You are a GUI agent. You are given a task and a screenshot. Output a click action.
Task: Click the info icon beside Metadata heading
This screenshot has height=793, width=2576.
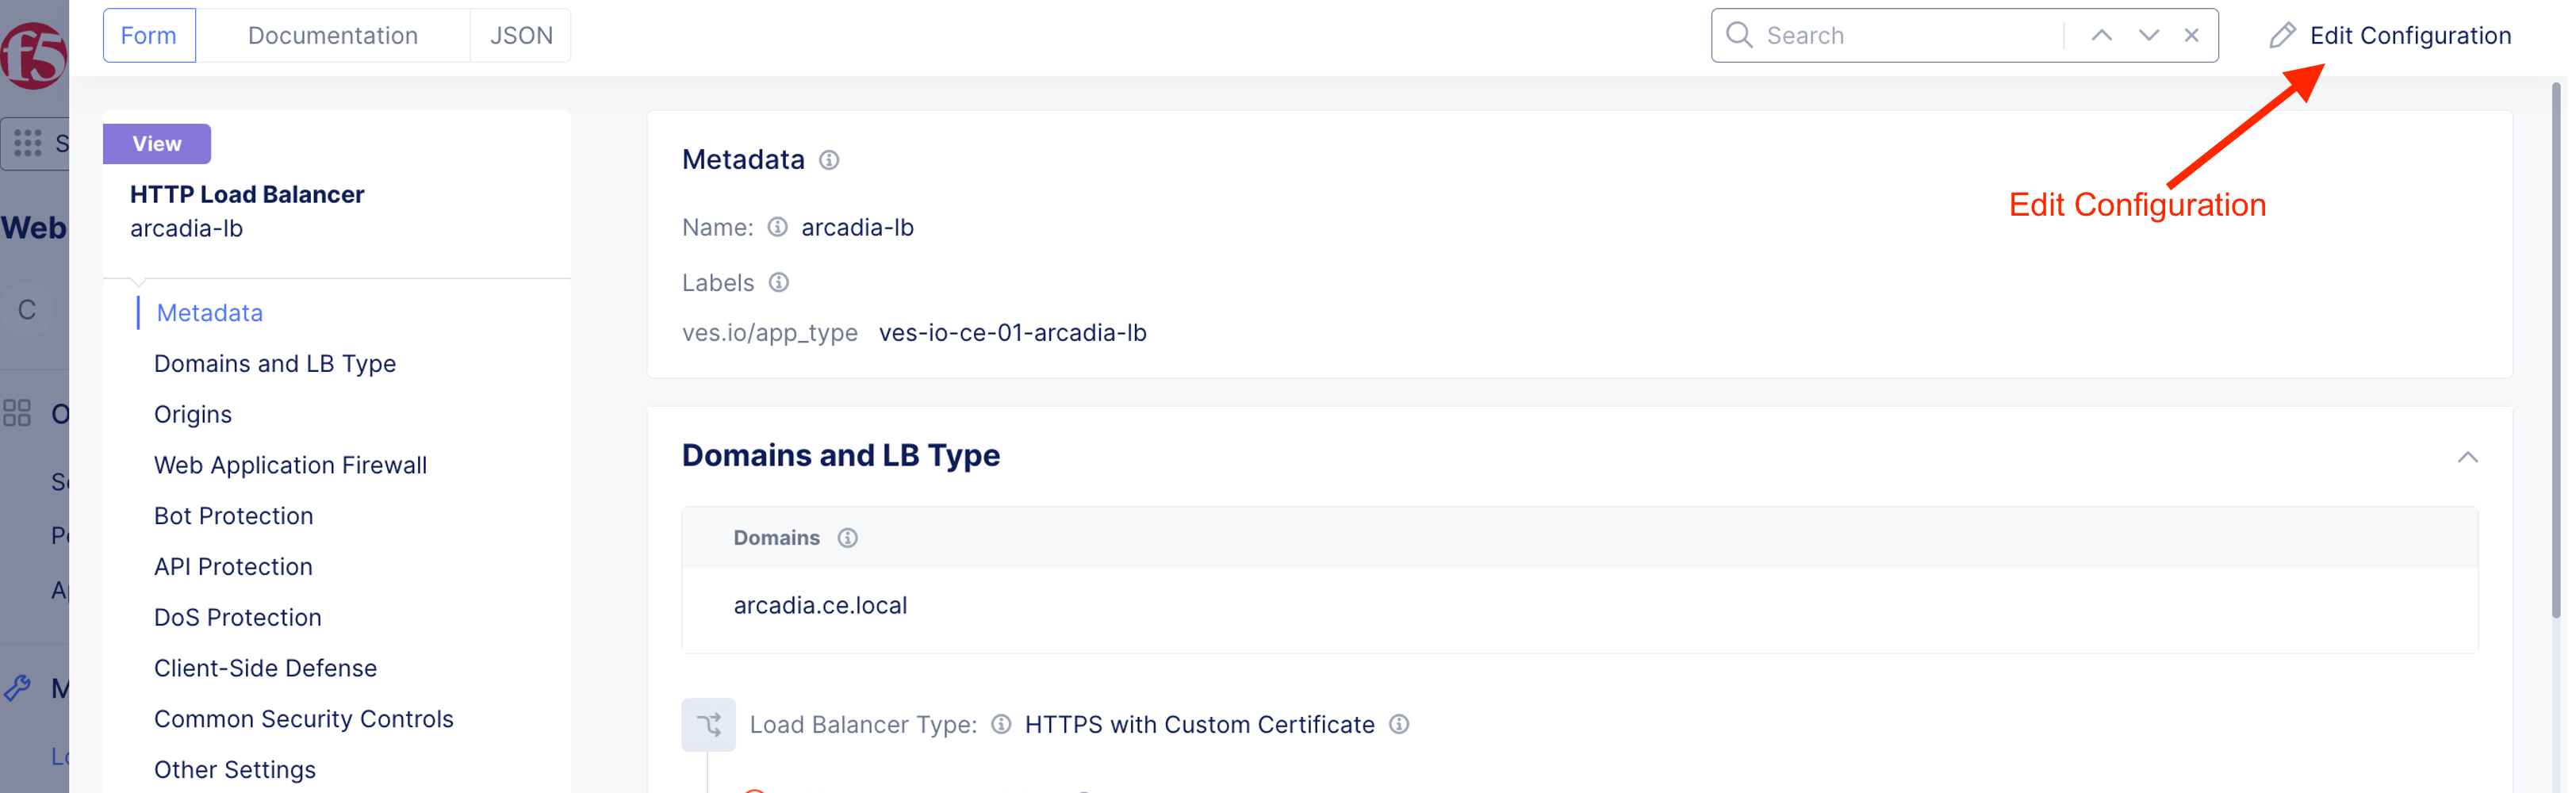point(829,160)
